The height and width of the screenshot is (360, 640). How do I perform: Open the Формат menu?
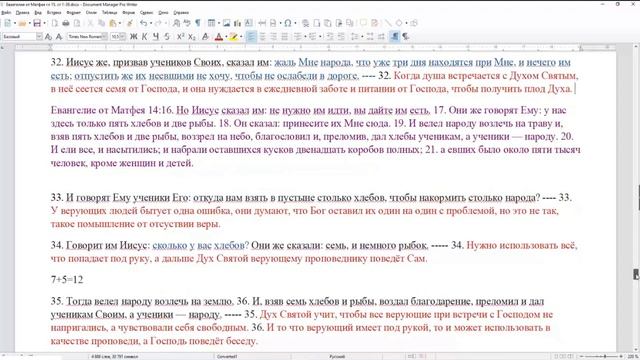click(74, 13)
